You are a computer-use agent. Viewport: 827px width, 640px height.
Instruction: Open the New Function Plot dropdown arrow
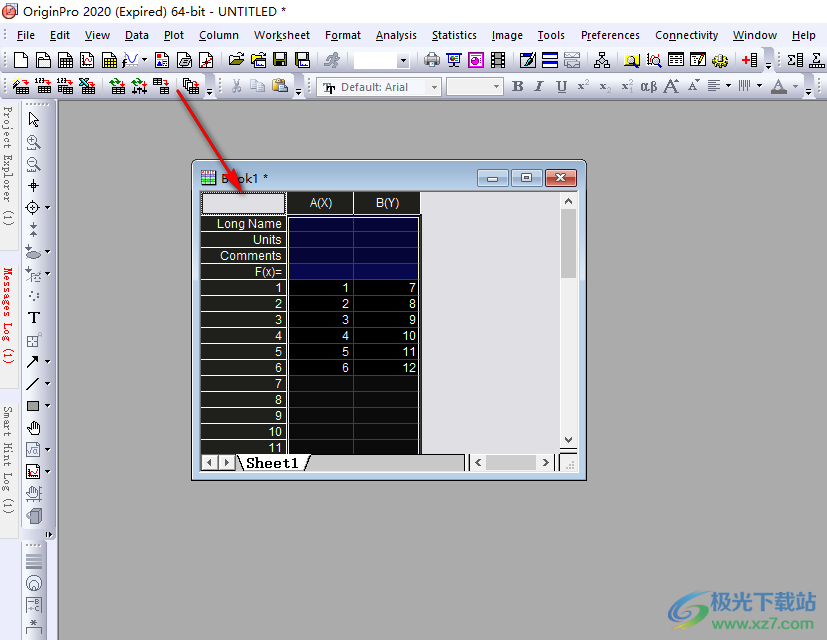(x=144, y=60)
